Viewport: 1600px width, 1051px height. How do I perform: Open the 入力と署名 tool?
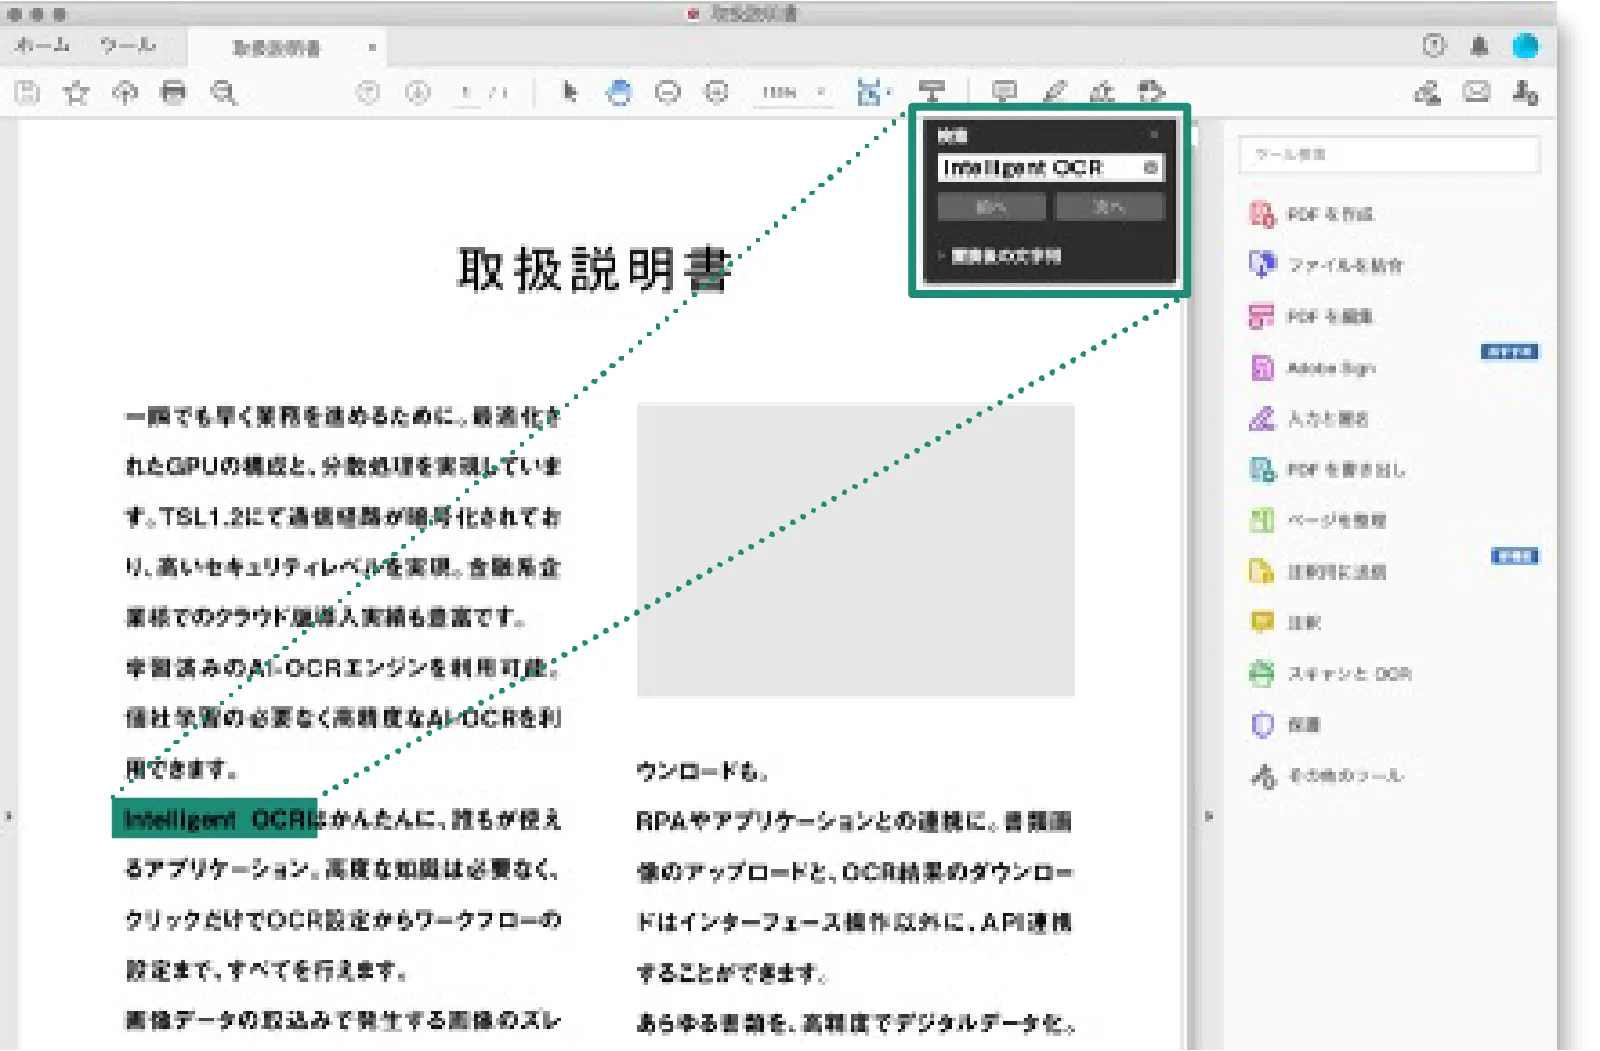[1308, 419]
